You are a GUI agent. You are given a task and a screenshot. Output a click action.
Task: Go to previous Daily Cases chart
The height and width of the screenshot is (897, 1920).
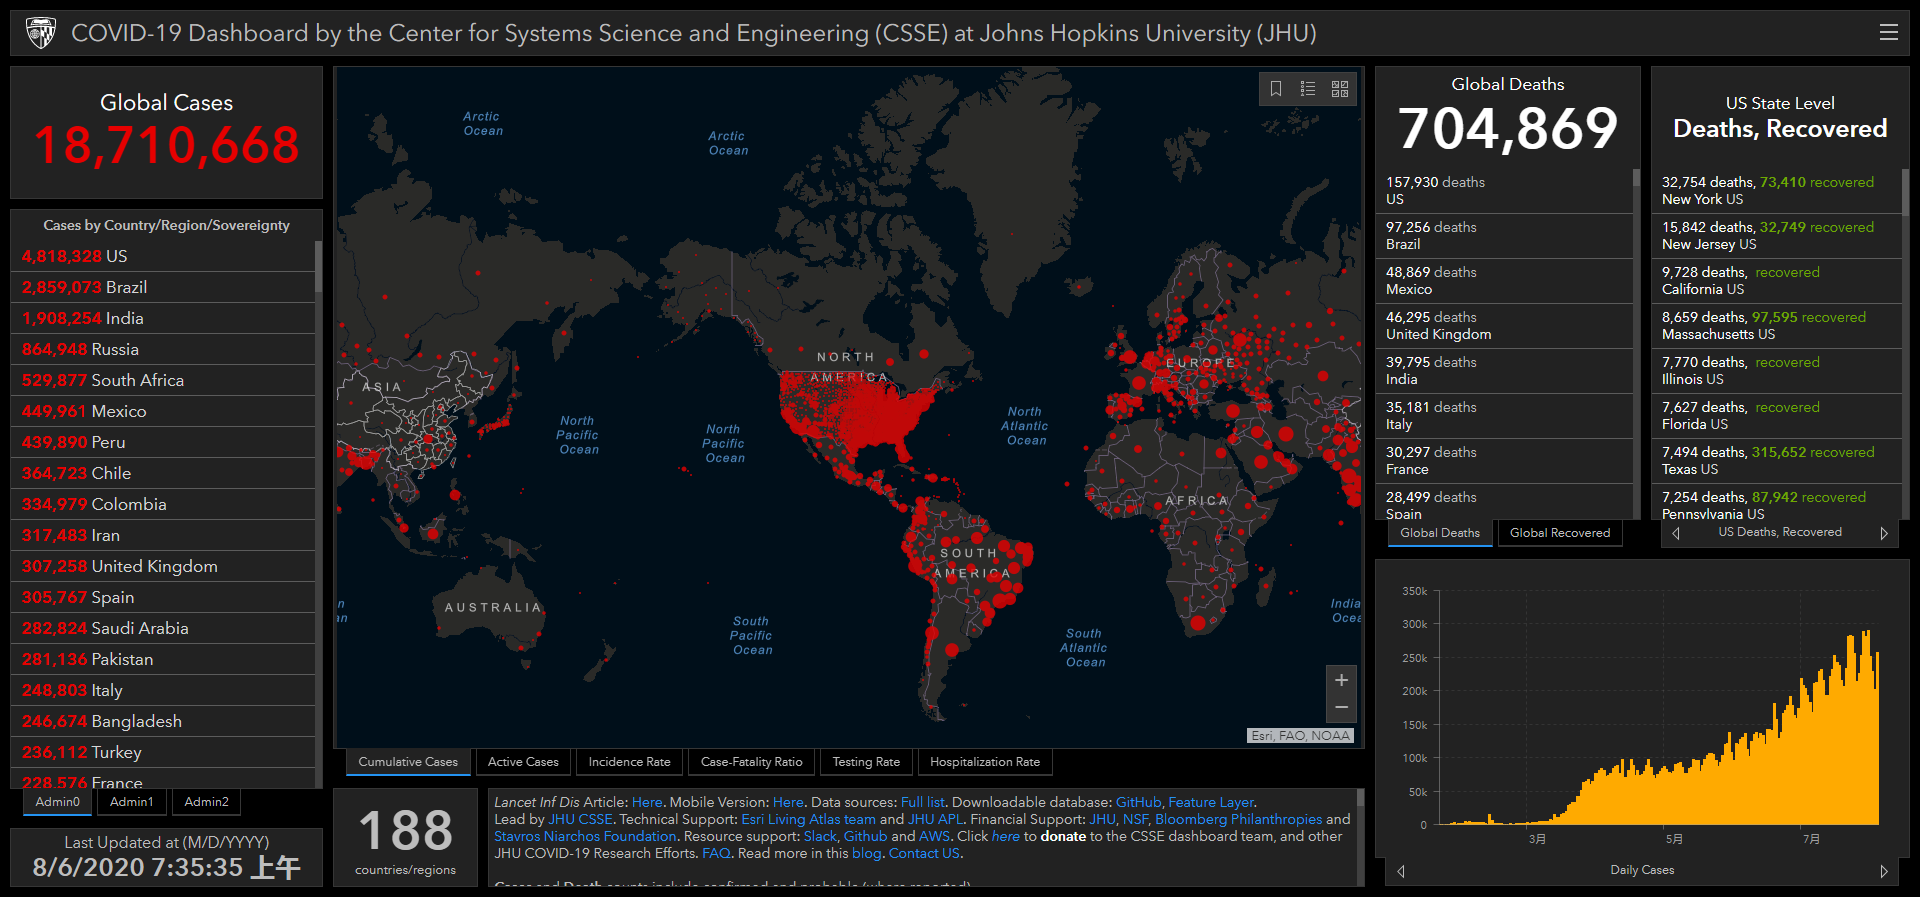pos(1401,871)
